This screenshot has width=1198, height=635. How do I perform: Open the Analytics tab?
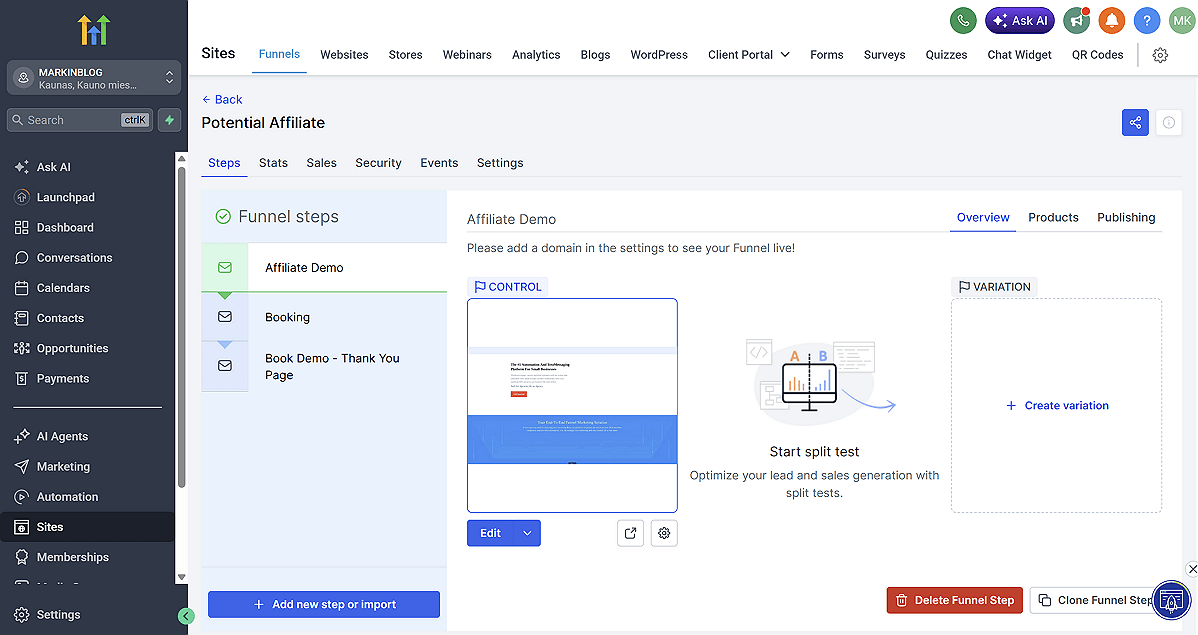[x=536, y=55]
